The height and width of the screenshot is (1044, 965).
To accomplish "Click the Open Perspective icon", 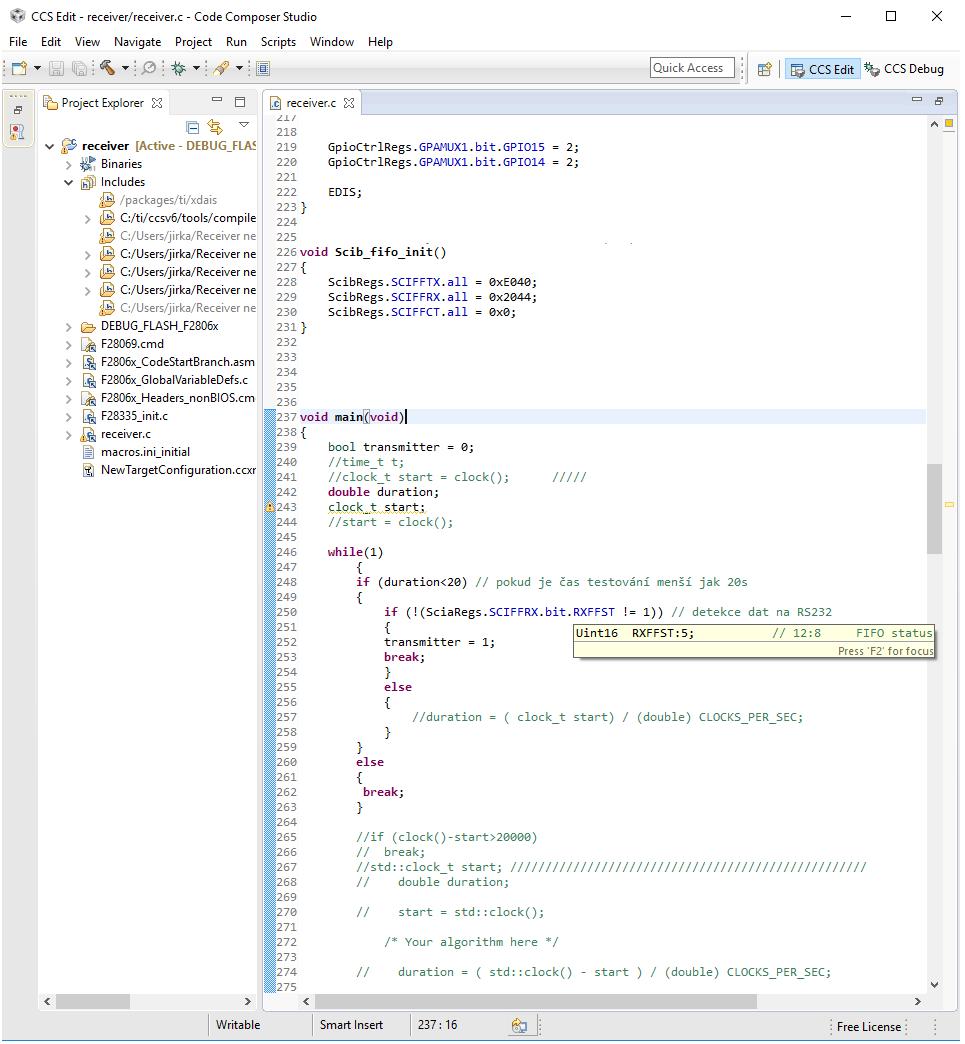I will coord(765,69).
